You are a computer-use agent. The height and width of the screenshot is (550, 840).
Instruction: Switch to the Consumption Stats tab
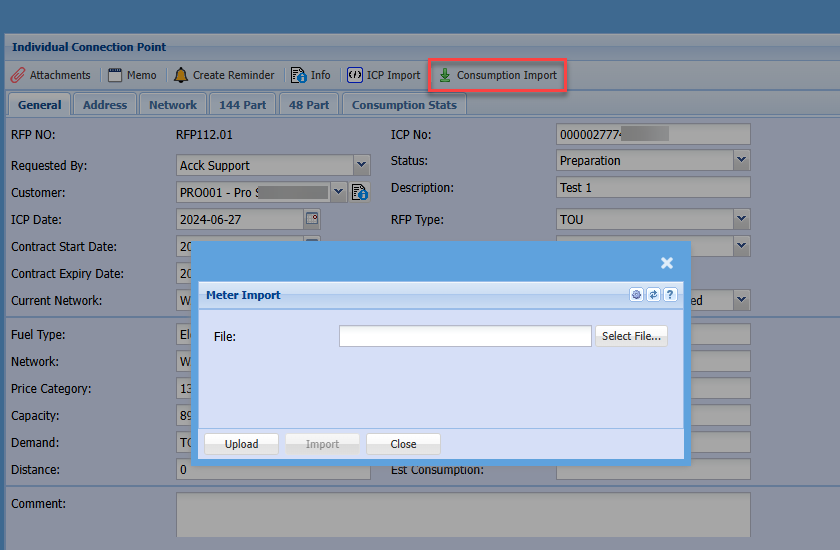click(x=404, y=105)
